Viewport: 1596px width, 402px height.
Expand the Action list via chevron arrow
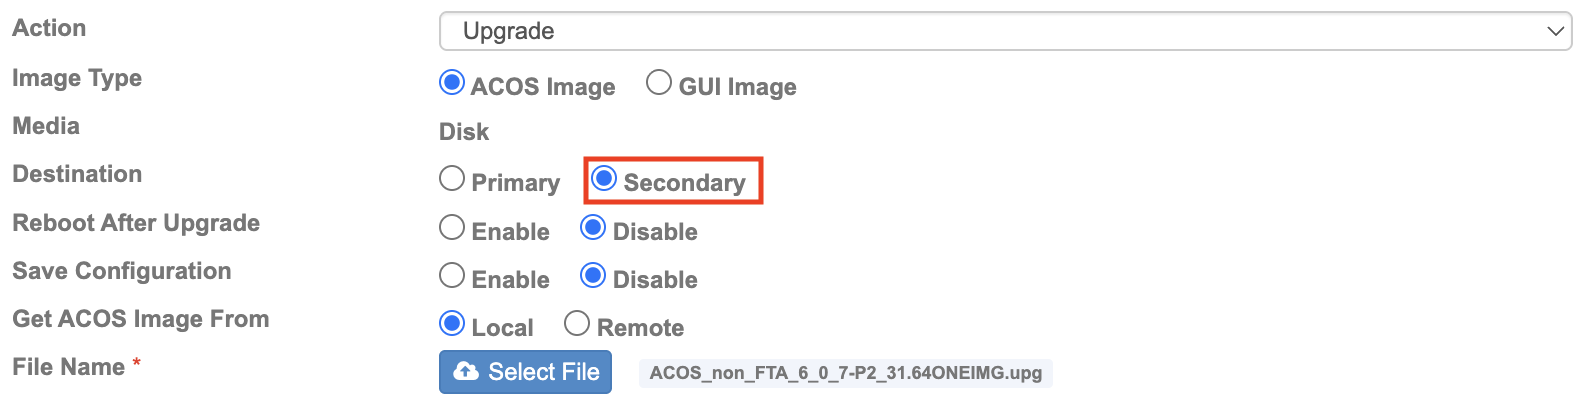1555,31
